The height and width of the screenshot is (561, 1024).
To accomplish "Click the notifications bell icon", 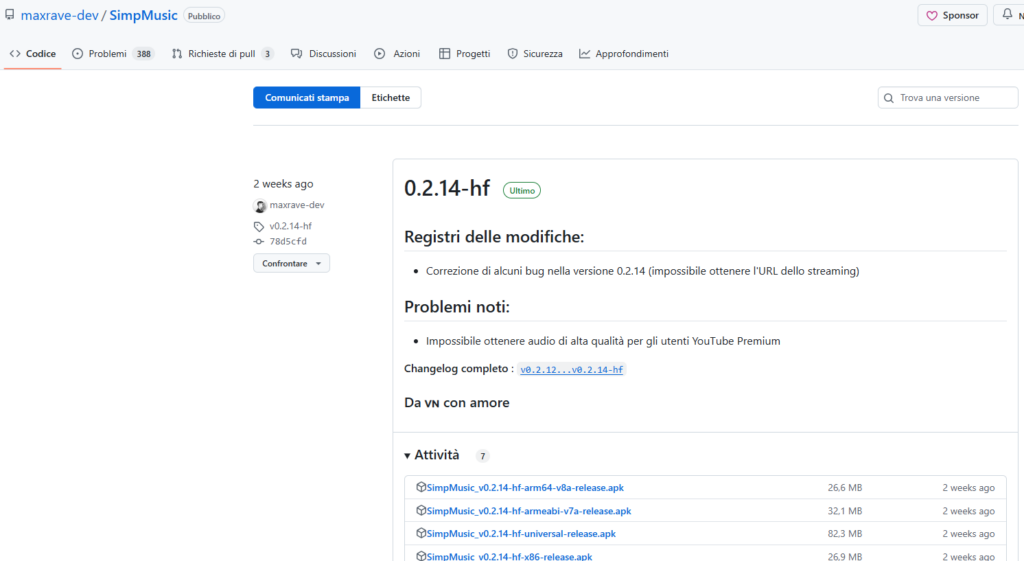I will pos(1008,14).
